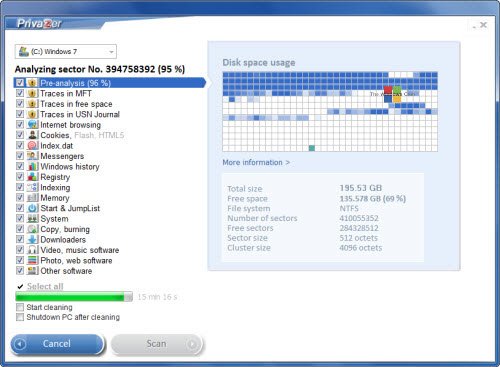Click the Pre-analysis shield icon
The image size is (500, 367).
coord(32,83)
